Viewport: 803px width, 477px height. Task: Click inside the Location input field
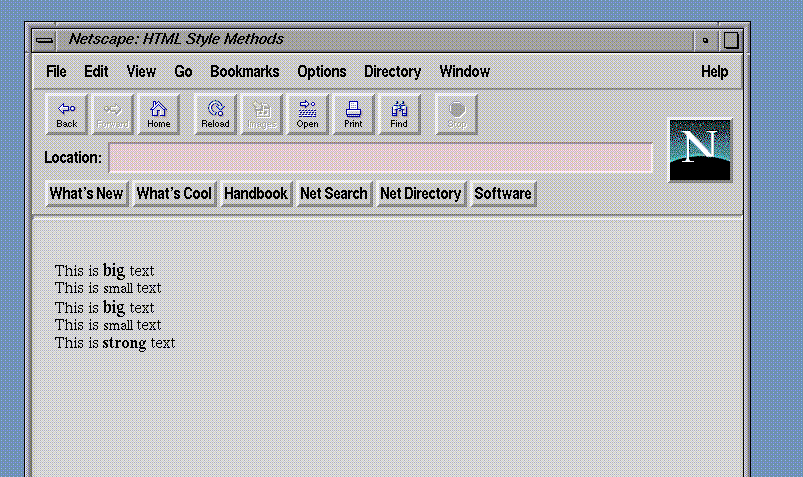(x=381, y=157)
